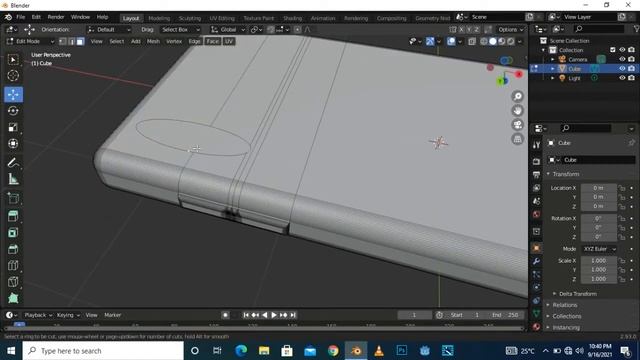Switch to face select mode

point(80,41)
